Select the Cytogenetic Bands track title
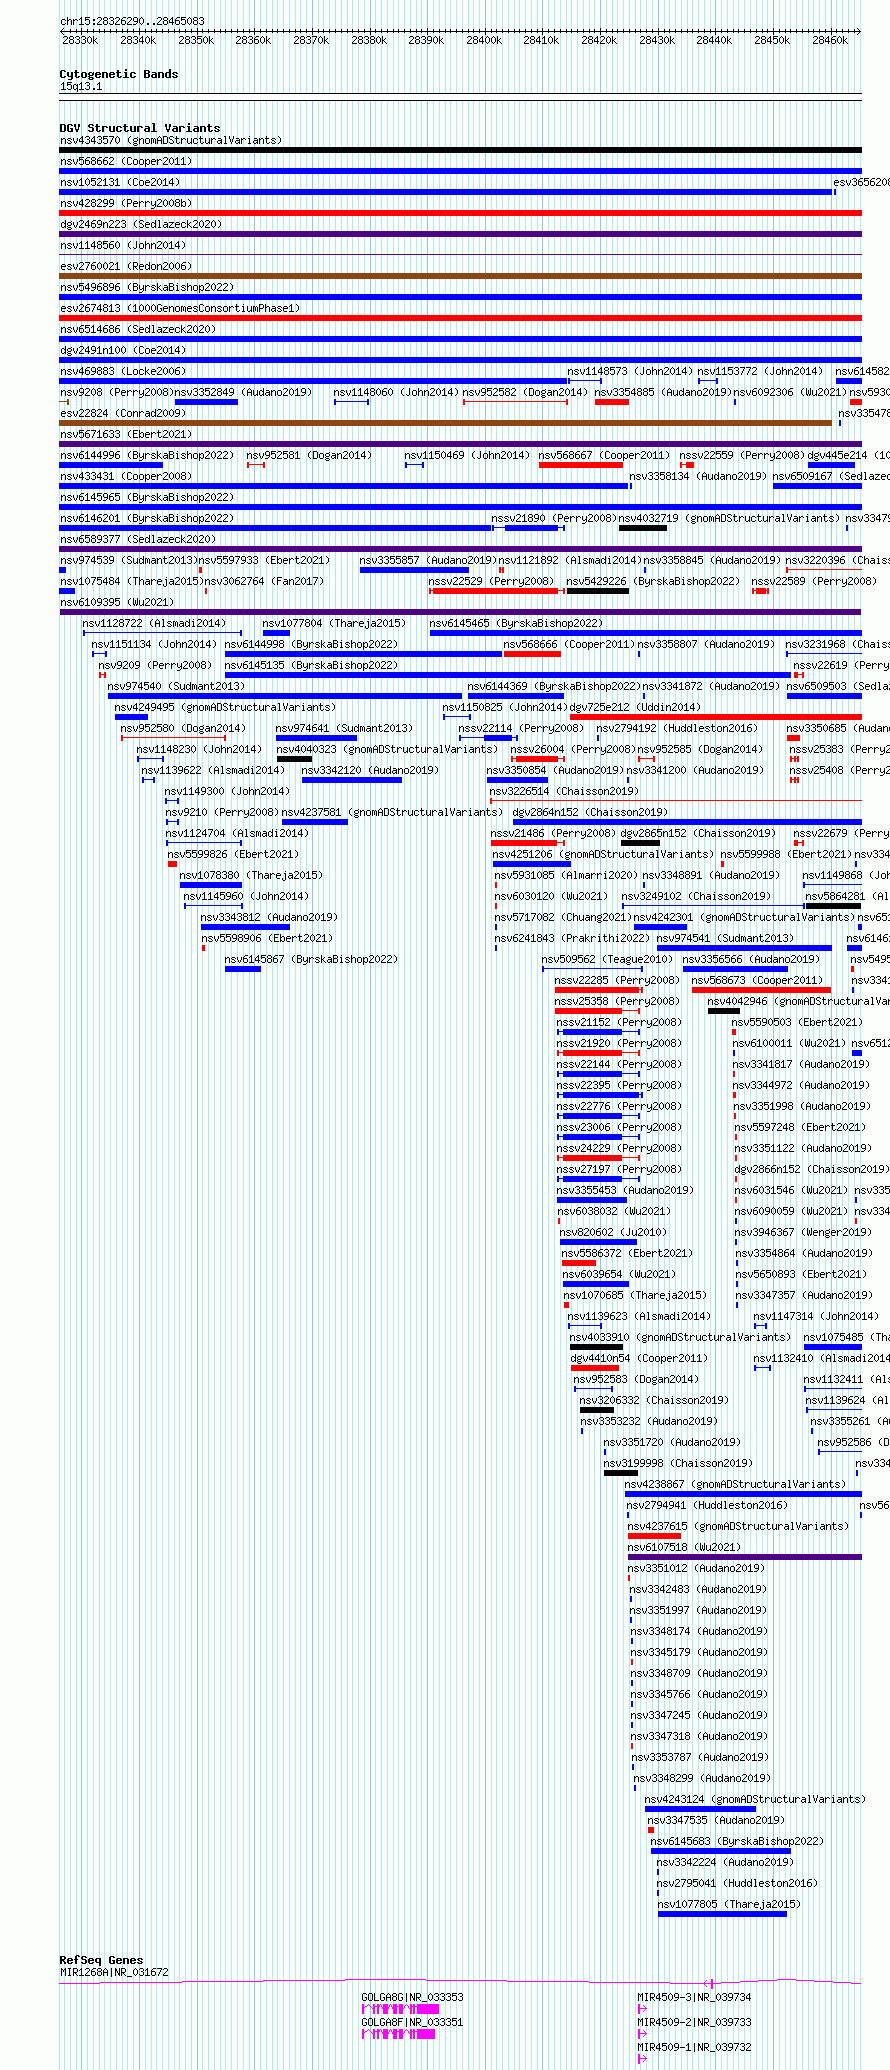 [x=119, y=74]
